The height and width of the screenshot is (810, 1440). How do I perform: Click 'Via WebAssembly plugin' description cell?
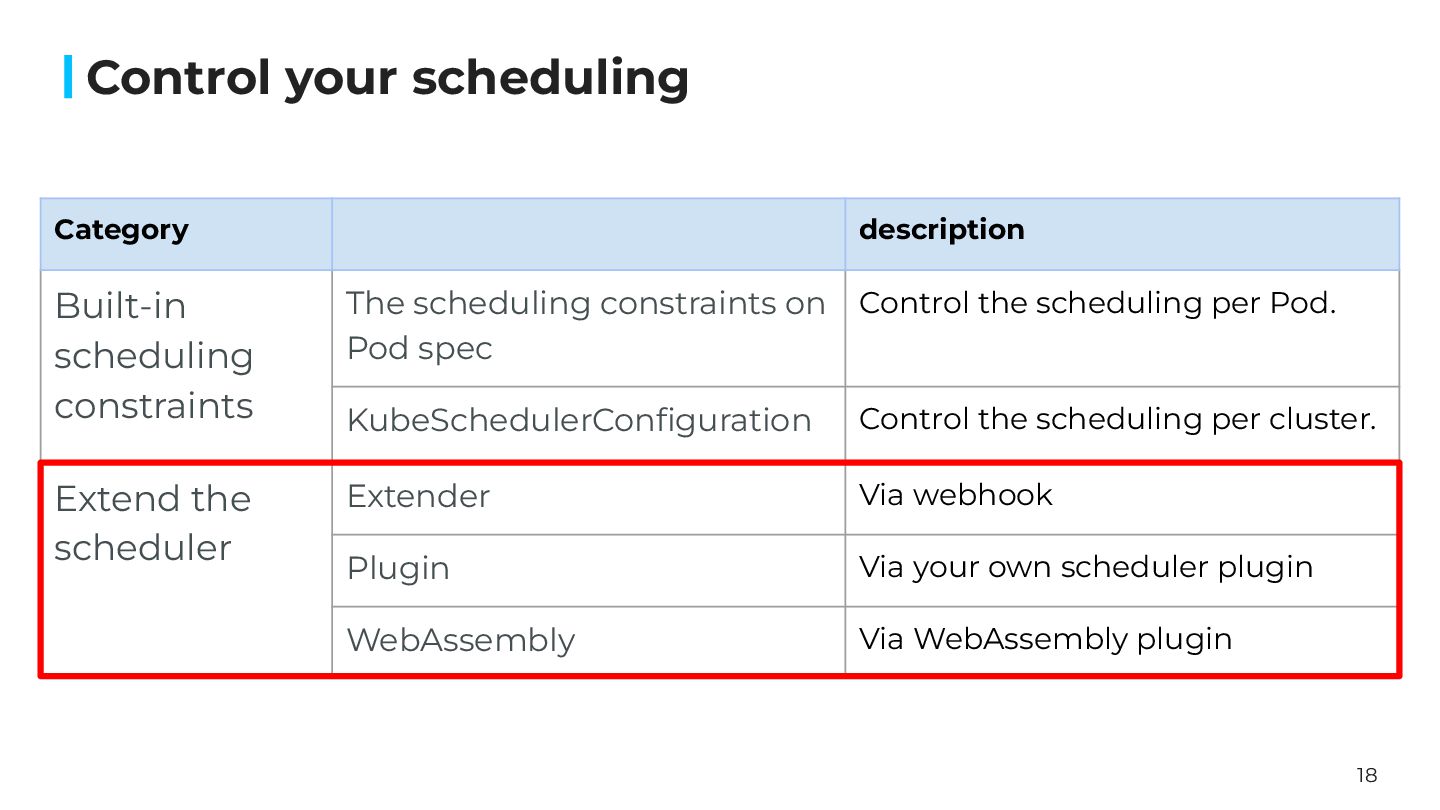pyautogui.click(x=1045, y=639)
